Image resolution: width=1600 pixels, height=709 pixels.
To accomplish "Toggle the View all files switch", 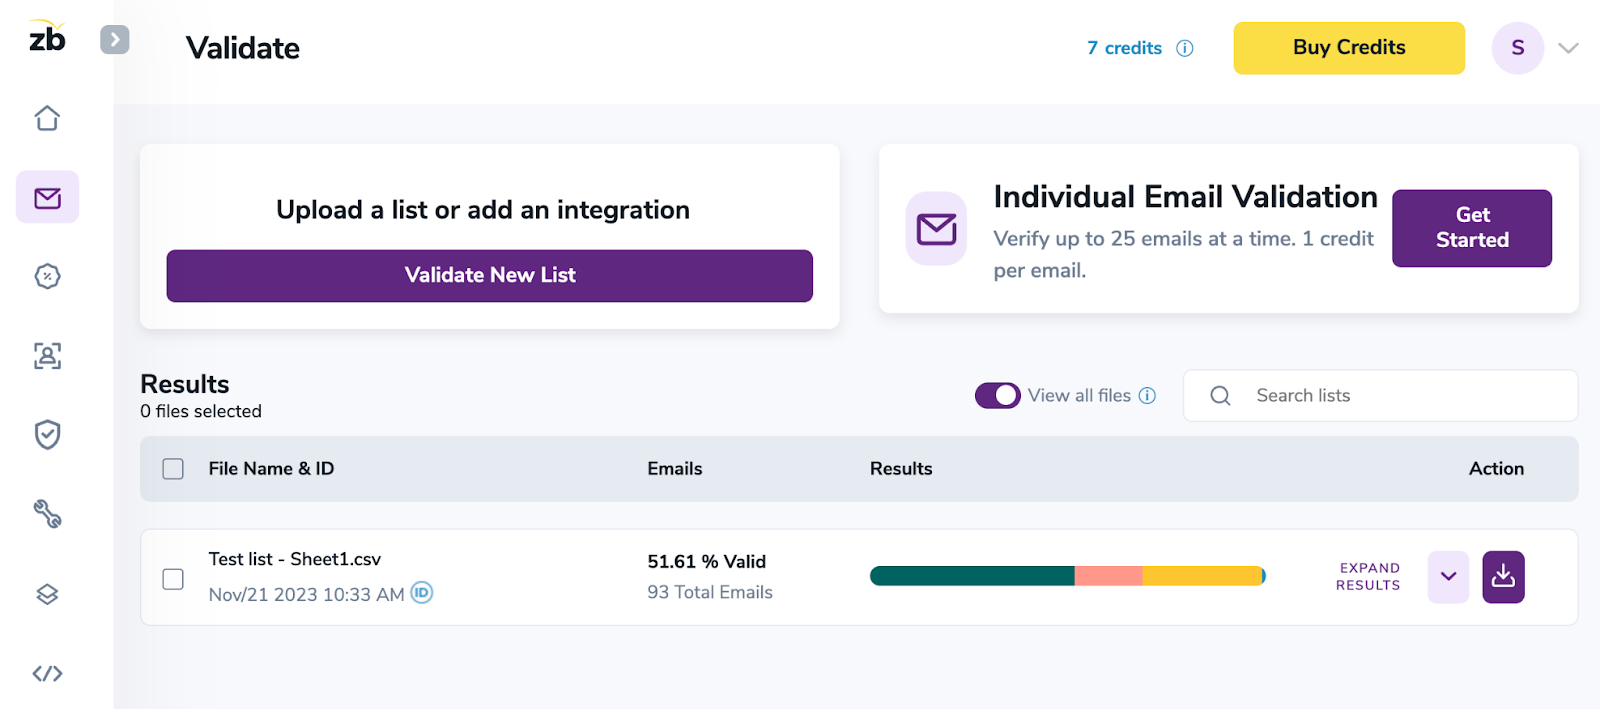I will 997,396.
